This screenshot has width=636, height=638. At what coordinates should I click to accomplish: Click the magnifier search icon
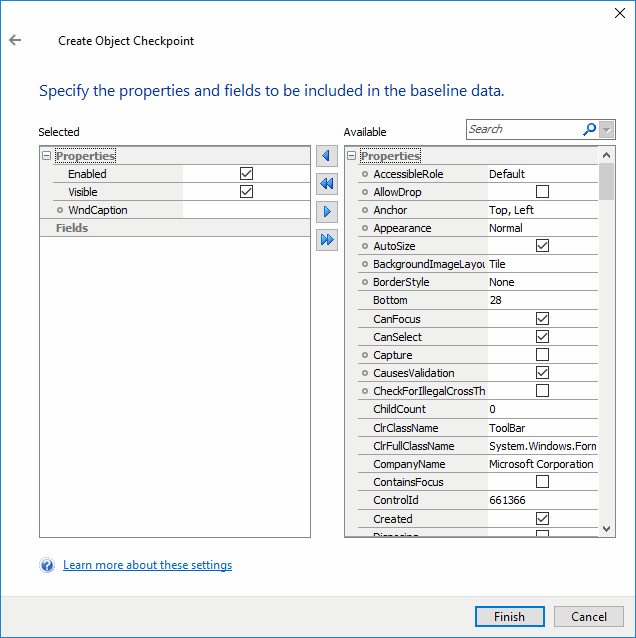tap(589, 129)
